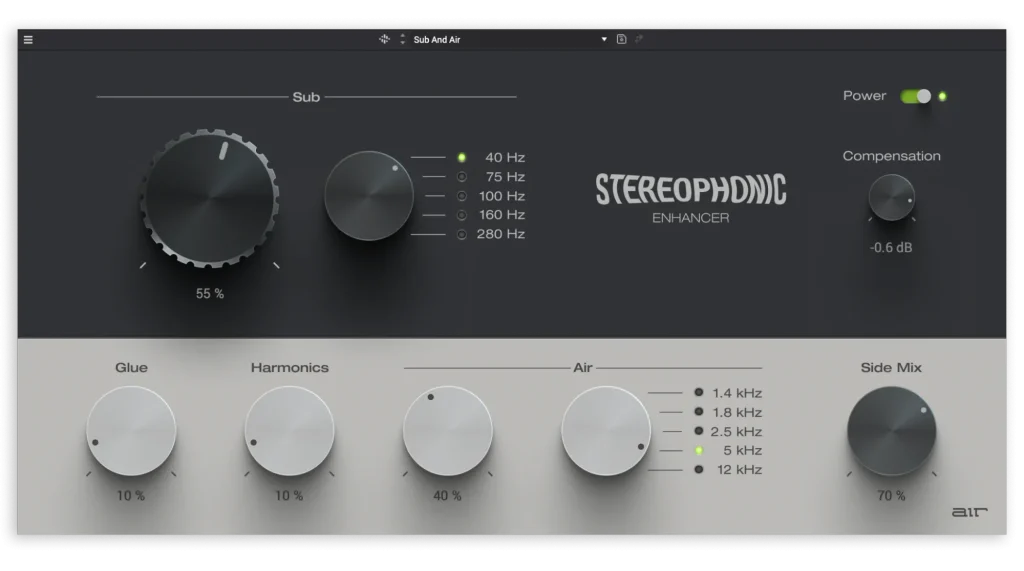Click the Compensation label
1024x571 pixels.
click(x=891, y=156)
